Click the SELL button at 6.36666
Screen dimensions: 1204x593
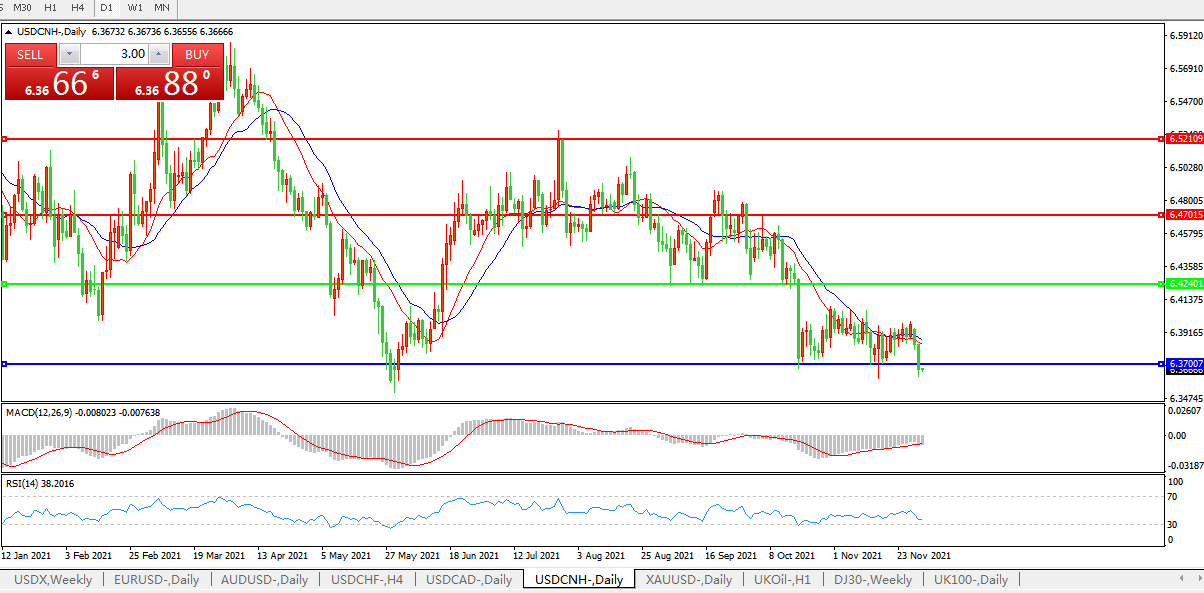click(x=30, y=54)
